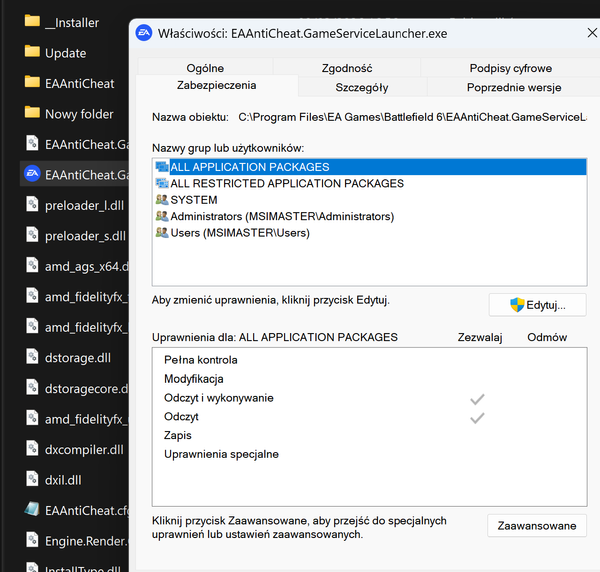Viewport: 600px width, 572px height.
Task: Select ALL RESTRICTED APPLICATION PACKAGES entry
Action: pos(286,184)
